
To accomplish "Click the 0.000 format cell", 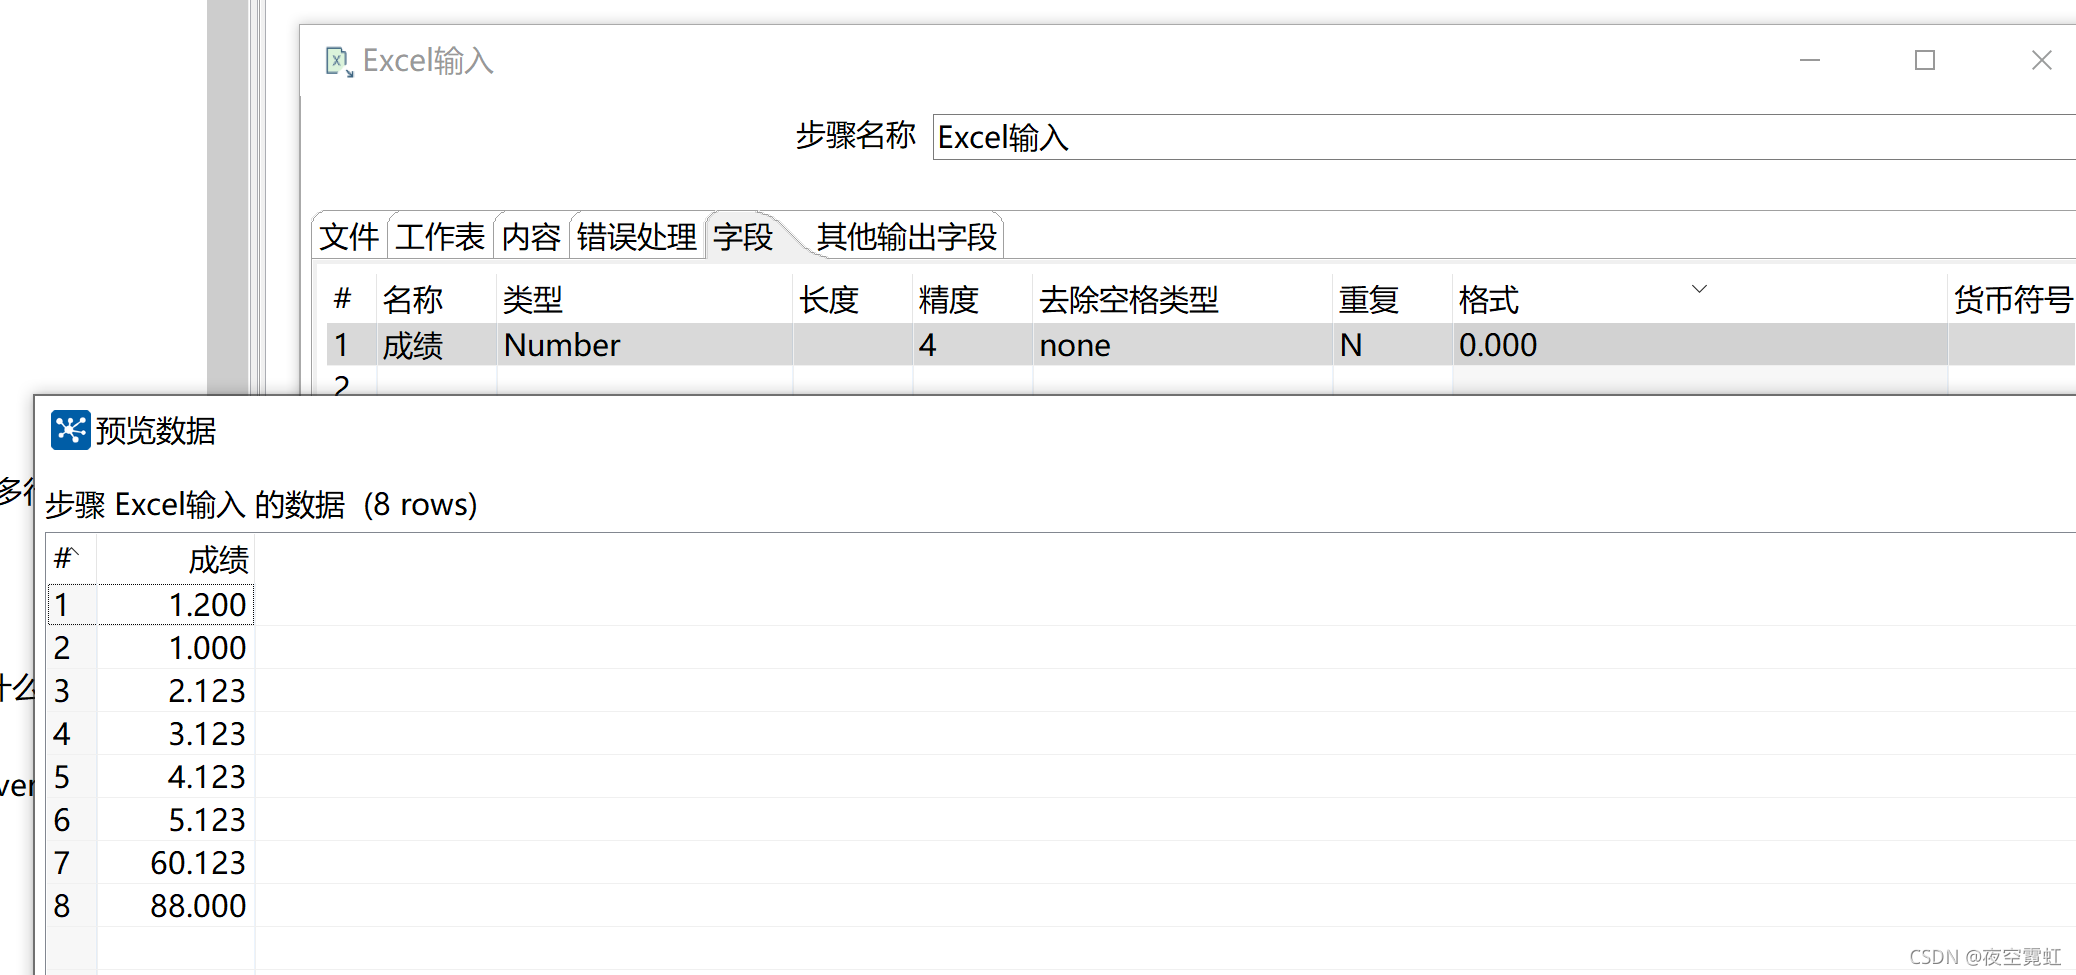I will pyautogui.click(x=1700, y=345).
